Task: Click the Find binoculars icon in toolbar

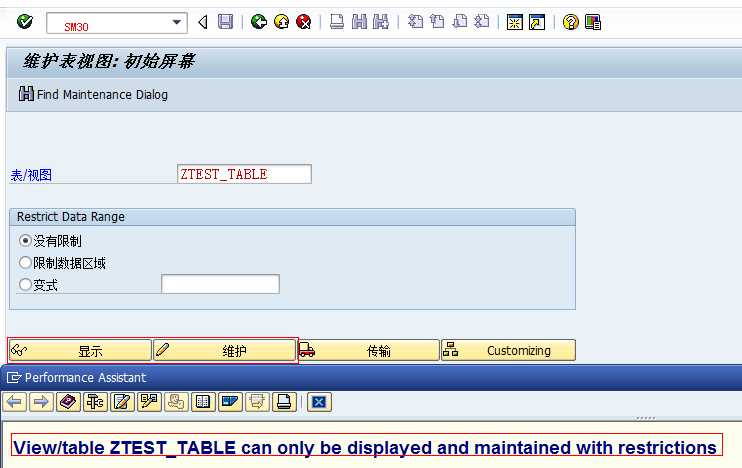Action: (359, 22)
